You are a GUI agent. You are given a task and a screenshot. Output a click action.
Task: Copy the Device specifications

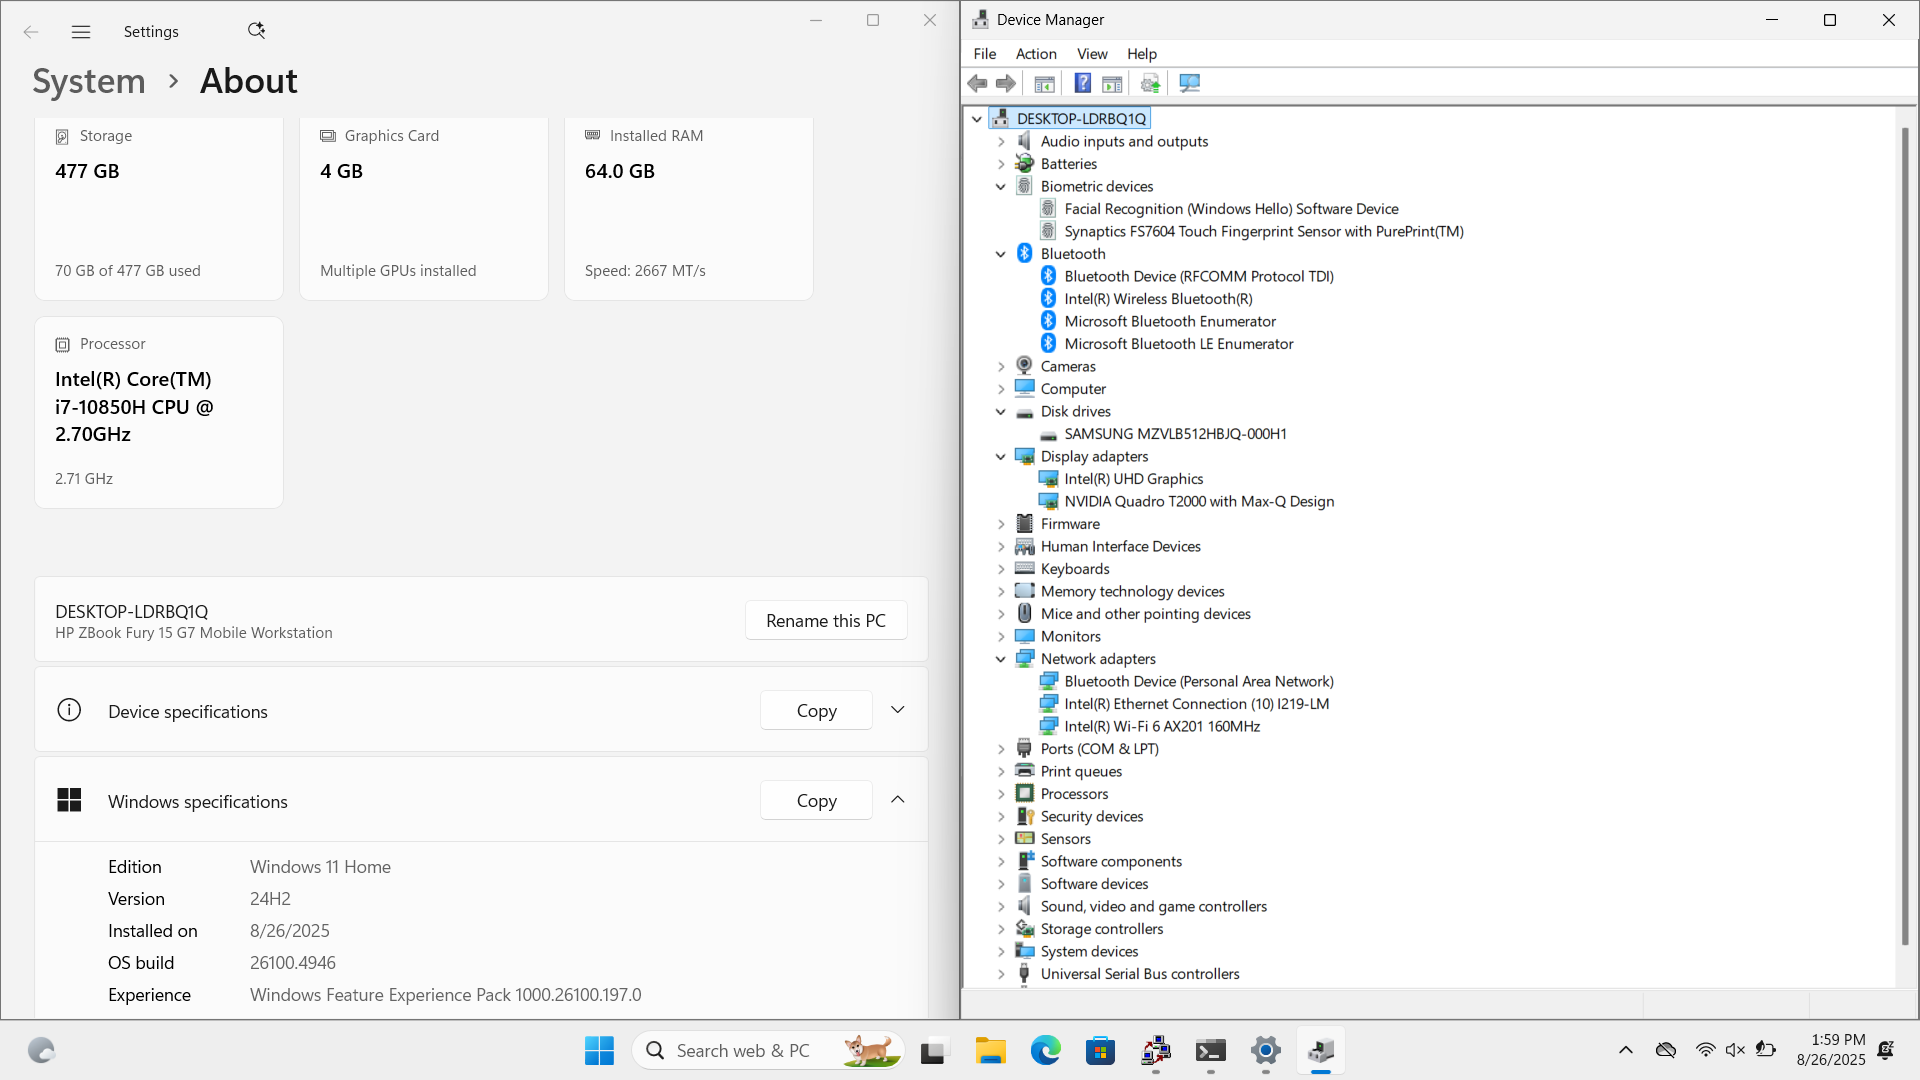[816, 711]
